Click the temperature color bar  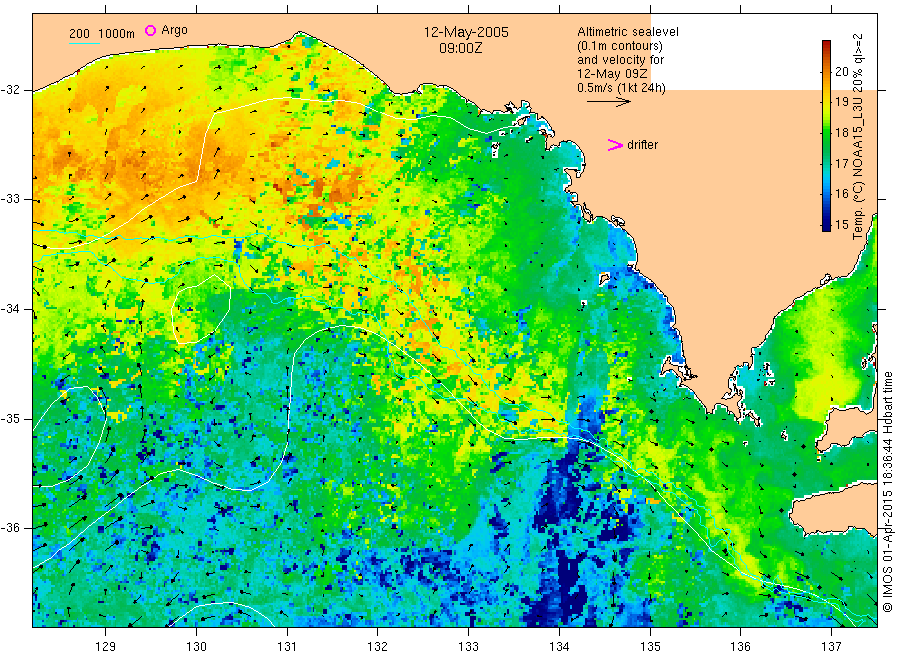(826, 135)
